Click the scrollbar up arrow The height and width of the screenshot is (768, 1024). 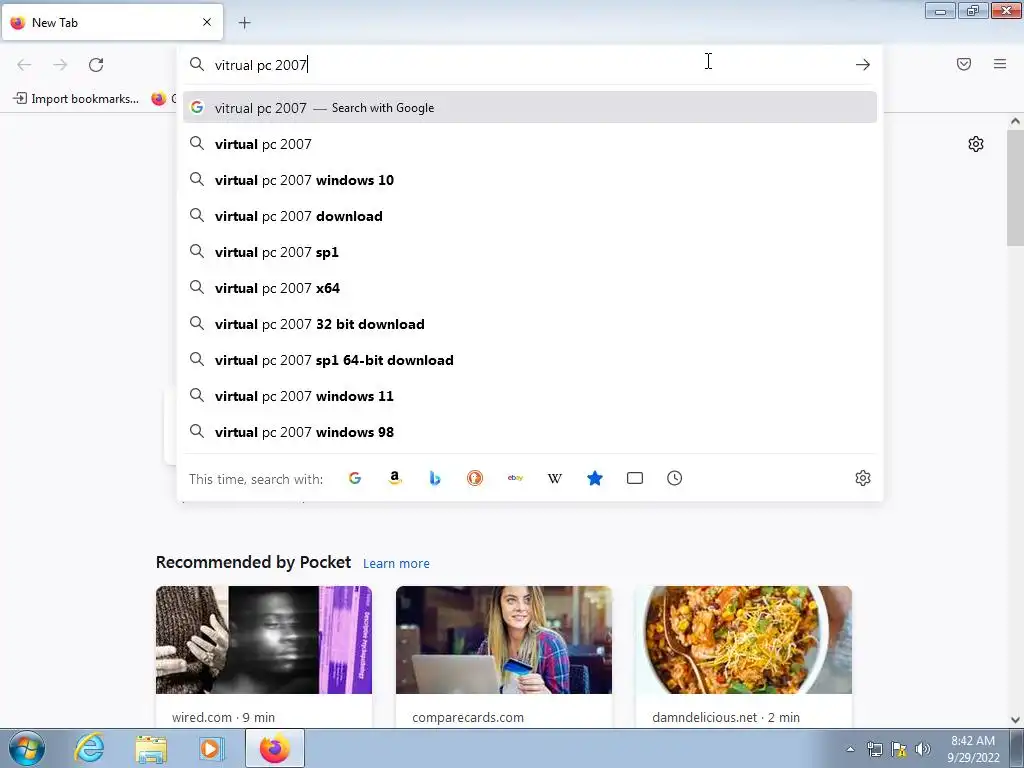coord(1015,121)
